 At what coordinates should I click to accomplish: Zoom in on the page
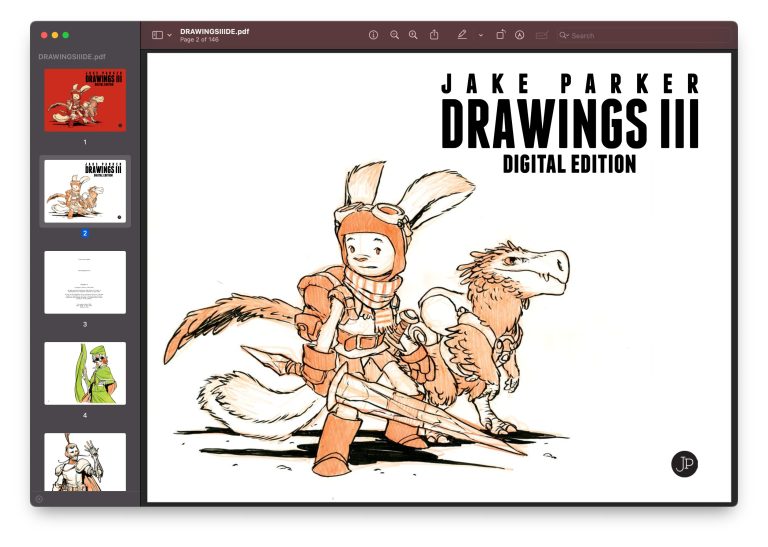point(413,35)
